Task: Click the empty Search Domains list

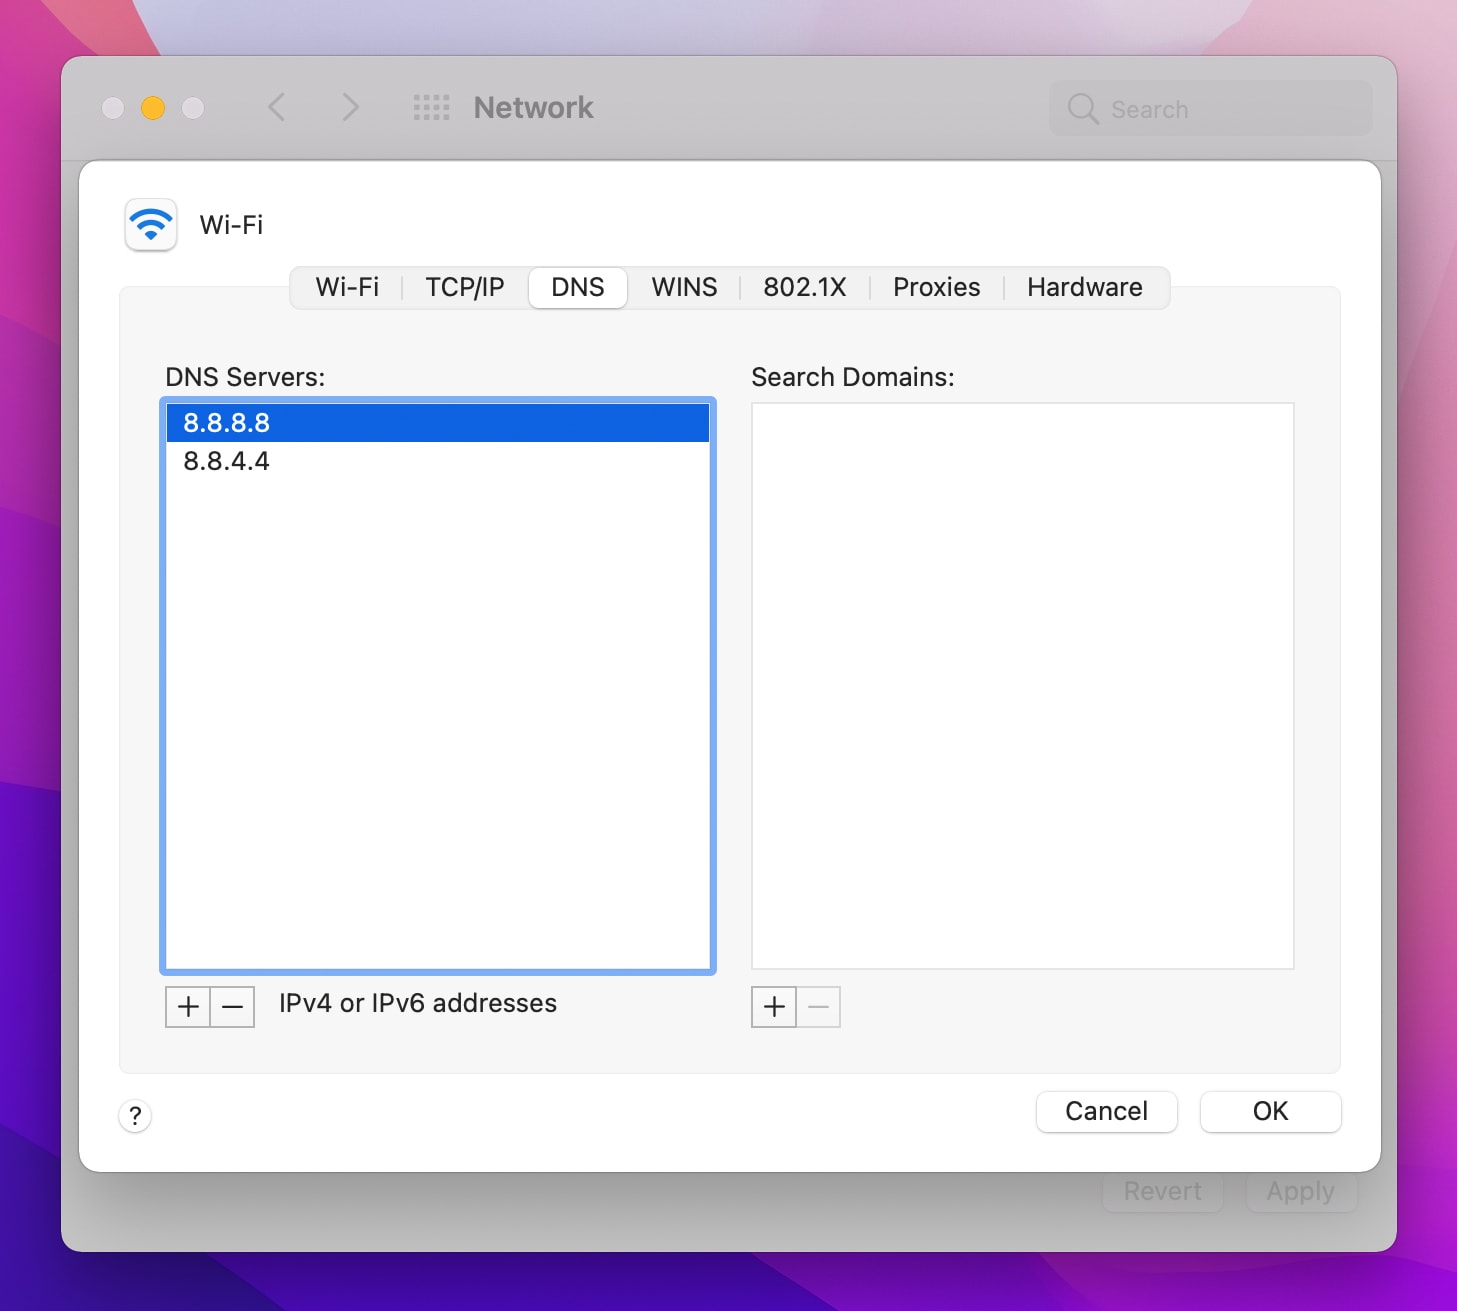Action: (1022, 685)
